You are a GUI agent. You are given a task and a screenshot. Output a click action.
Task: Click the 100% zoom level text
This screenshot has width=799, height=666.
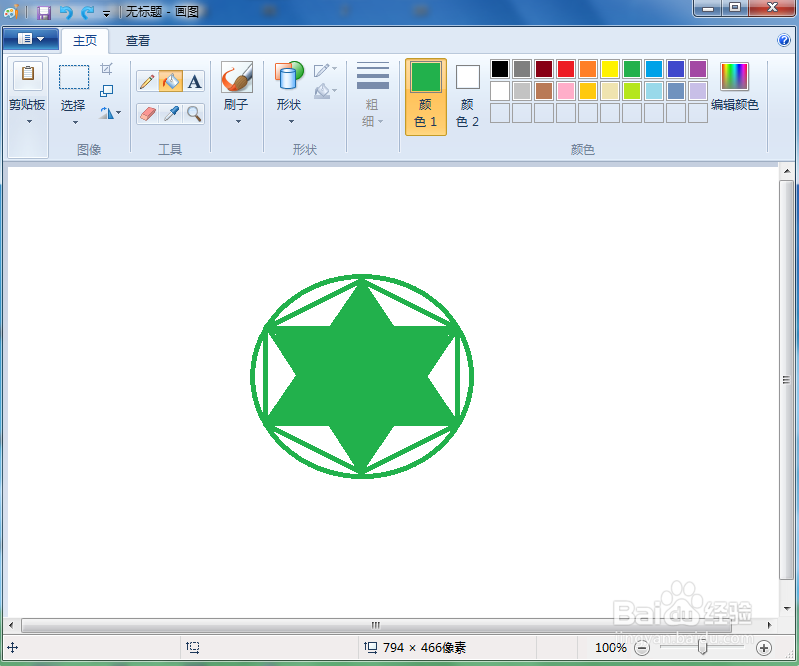point(611,648)
